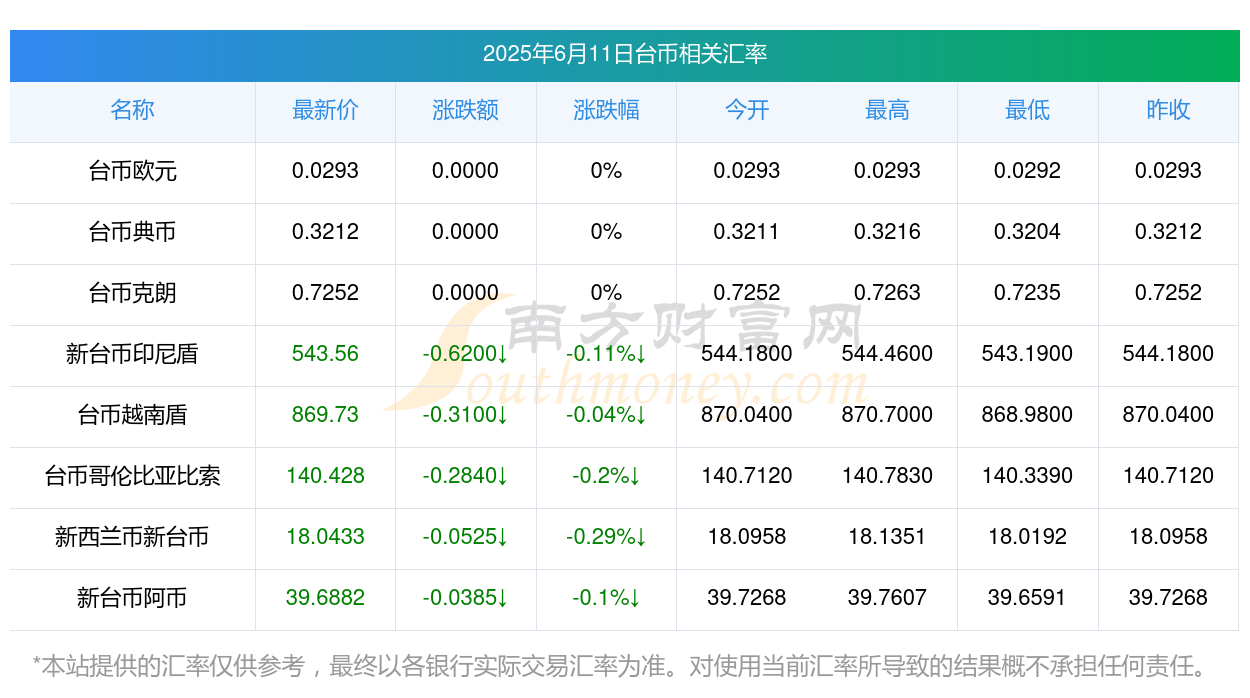Click latest price 39.6882 for 新台币阿币
1250x698 pixels.
[x=325, y=598]
